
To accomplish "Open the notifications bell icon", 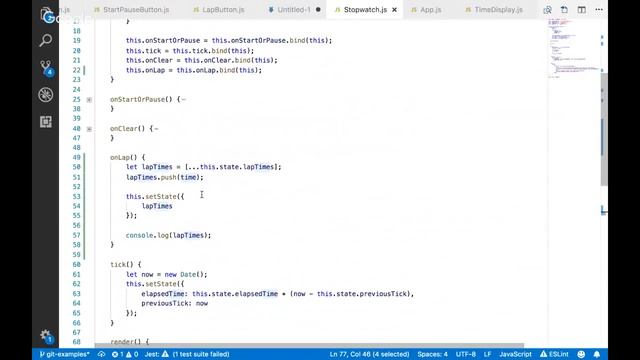I will coord(597,354).
